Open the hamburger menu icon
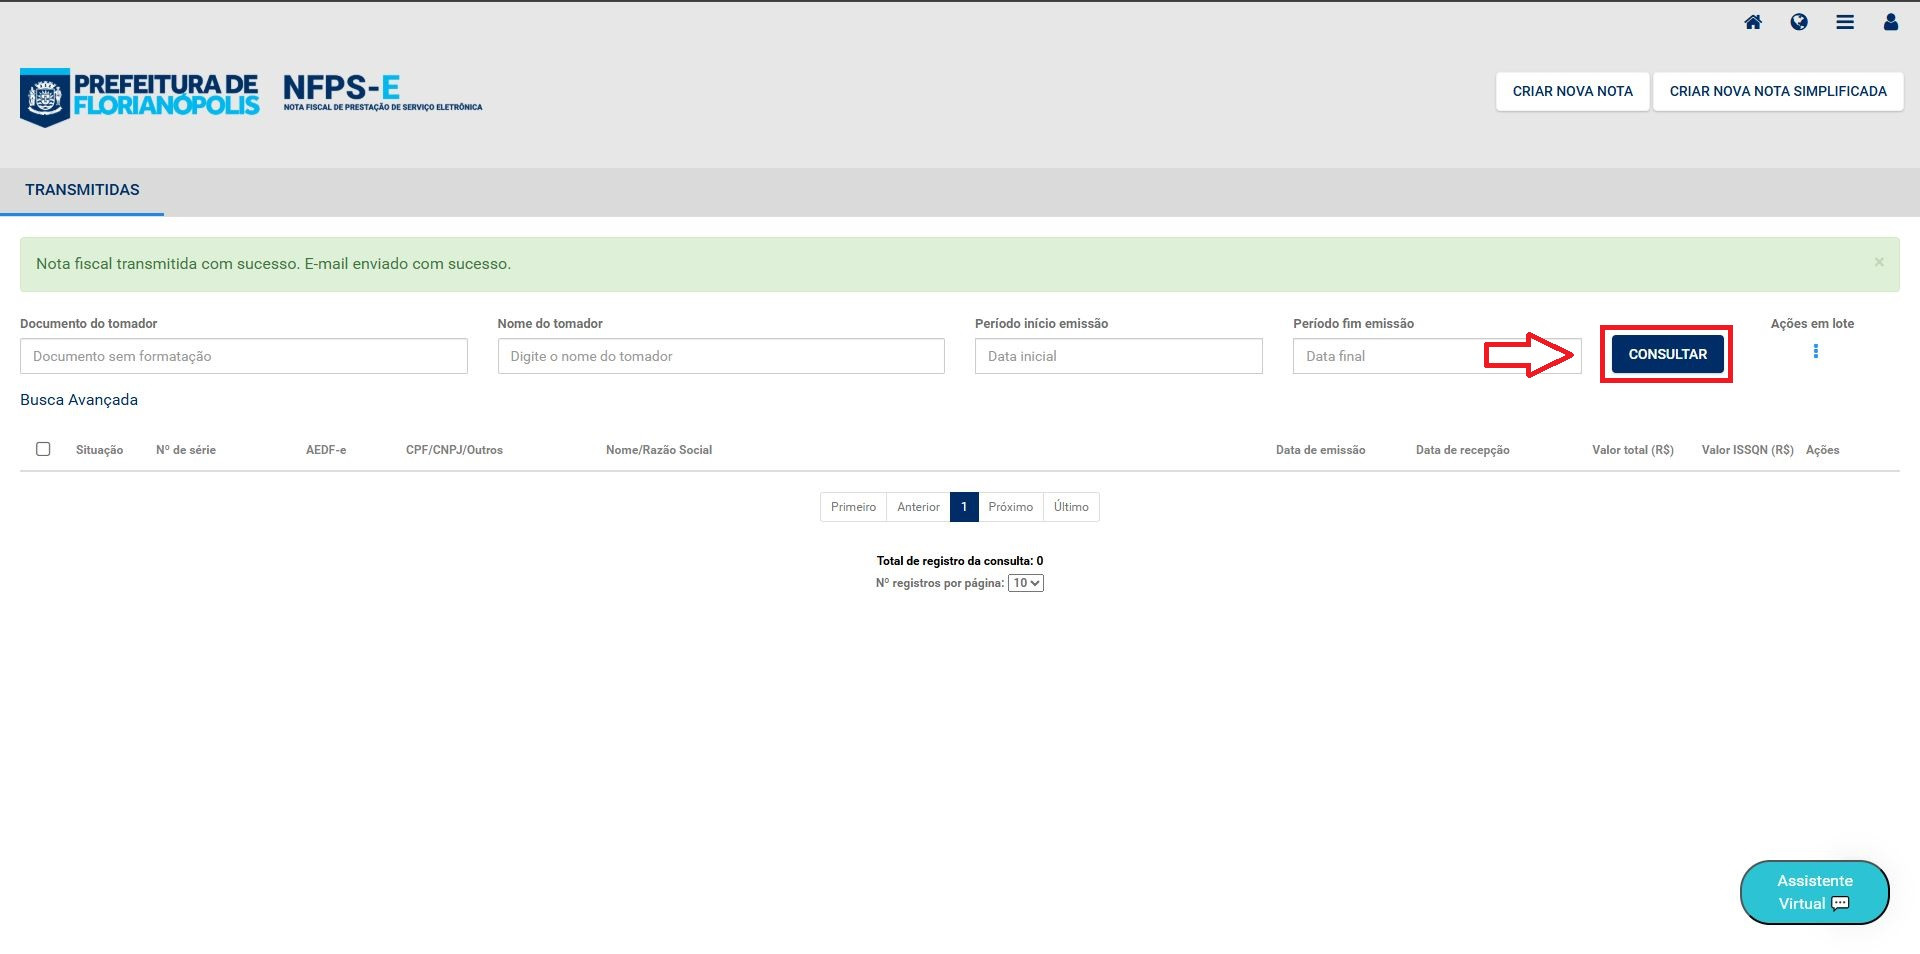 pyautogui.click(x=1845, y=22)
